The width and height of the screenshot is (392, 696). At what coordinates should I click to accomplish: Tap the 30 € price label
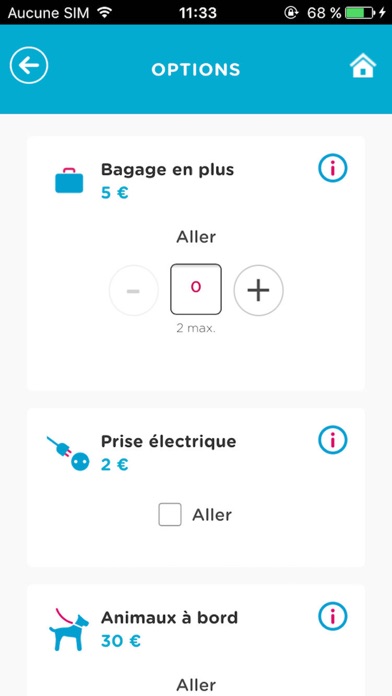click(x=121, y=641)
